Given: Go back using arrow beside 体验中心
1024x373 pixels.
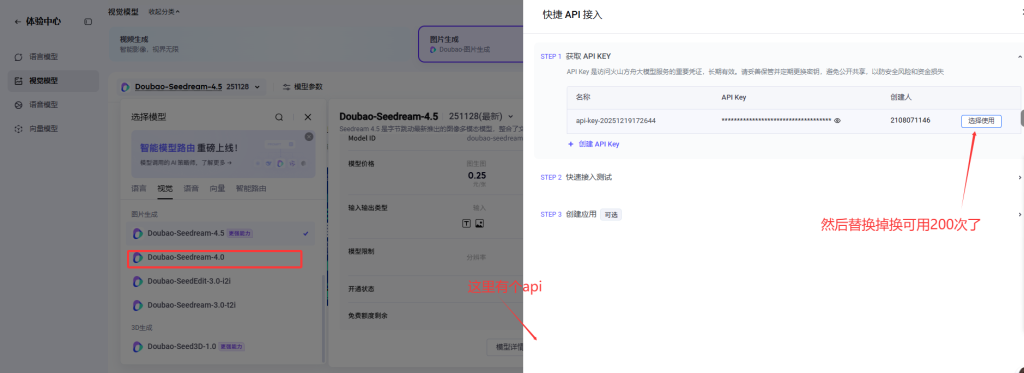Looking at the screenshot, I should [18, 22].
